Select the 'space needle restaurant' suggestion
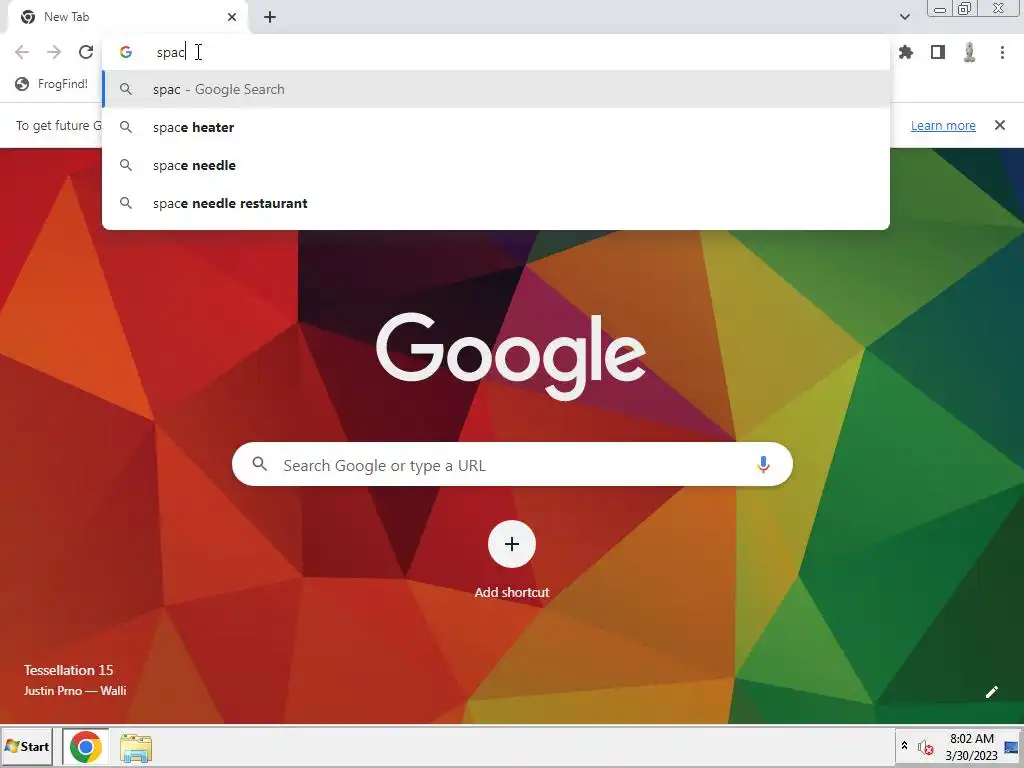Image resolution: width=1024 pixels, height=768 pixels. 496,203
